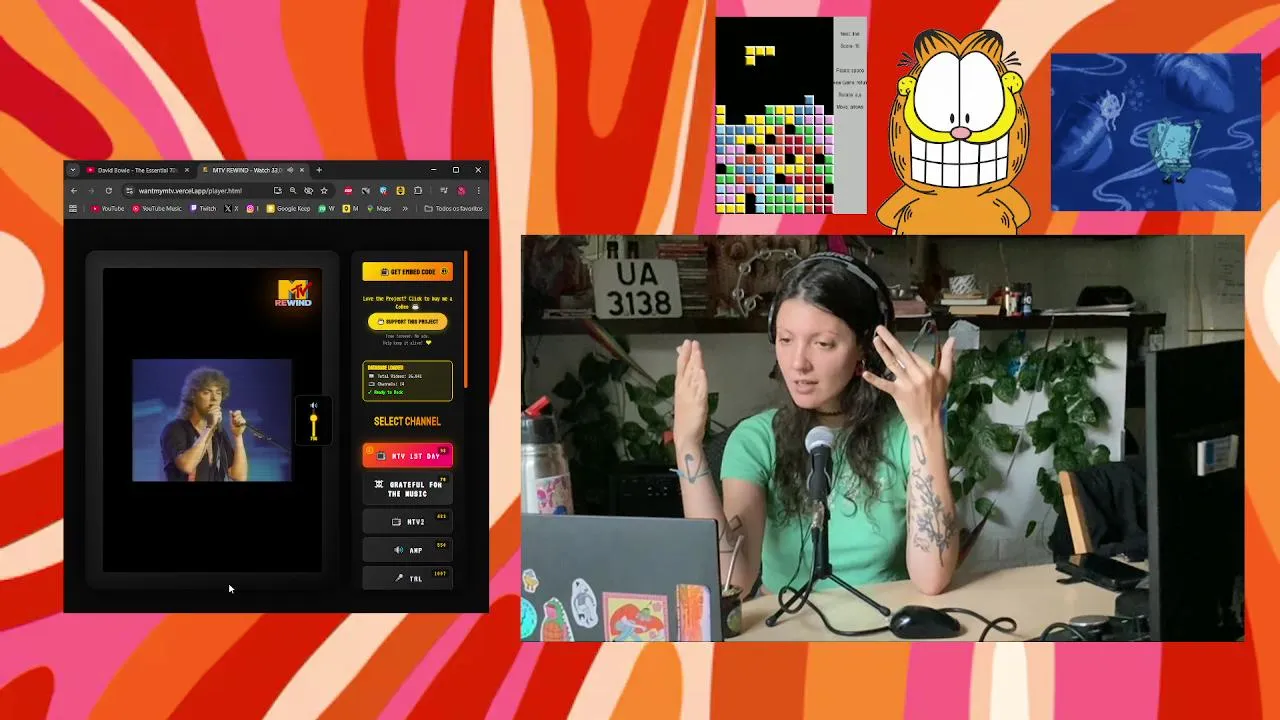1280x720 pixels.
Task: Click the install app icon in address bar
Action: coord(277,190)
